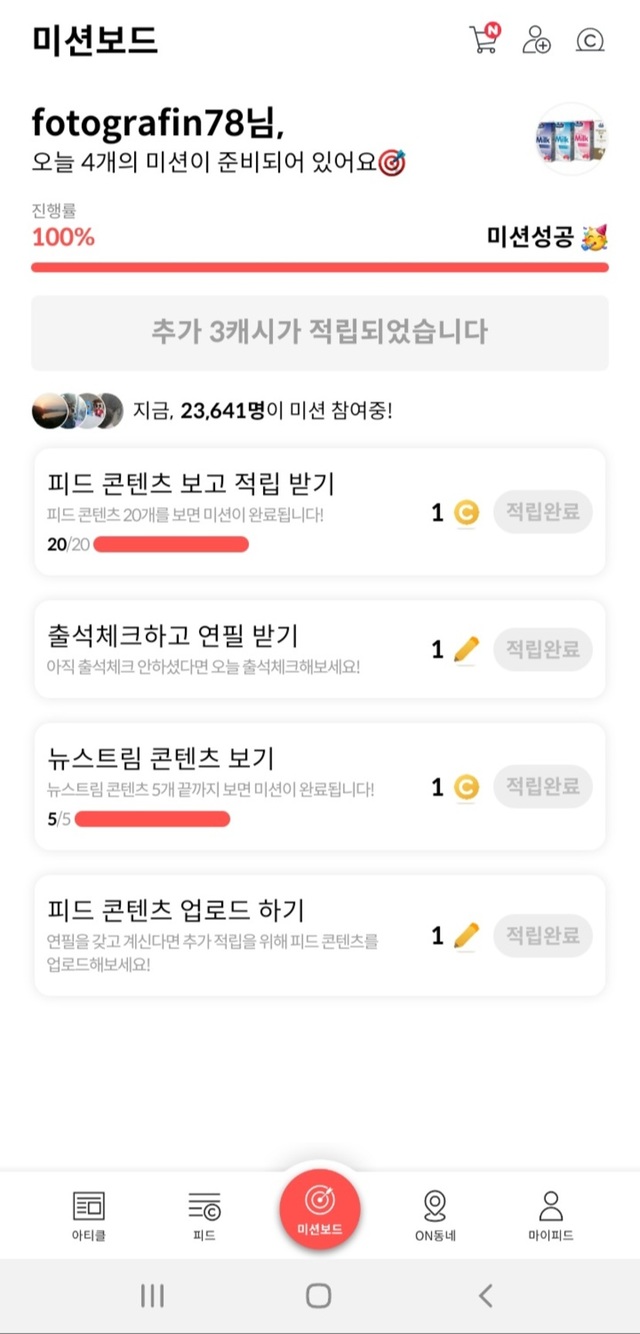
Task: Tap 적립완료 button for 출석체크하고 연필 받기
Action: (x=543, y=650)
